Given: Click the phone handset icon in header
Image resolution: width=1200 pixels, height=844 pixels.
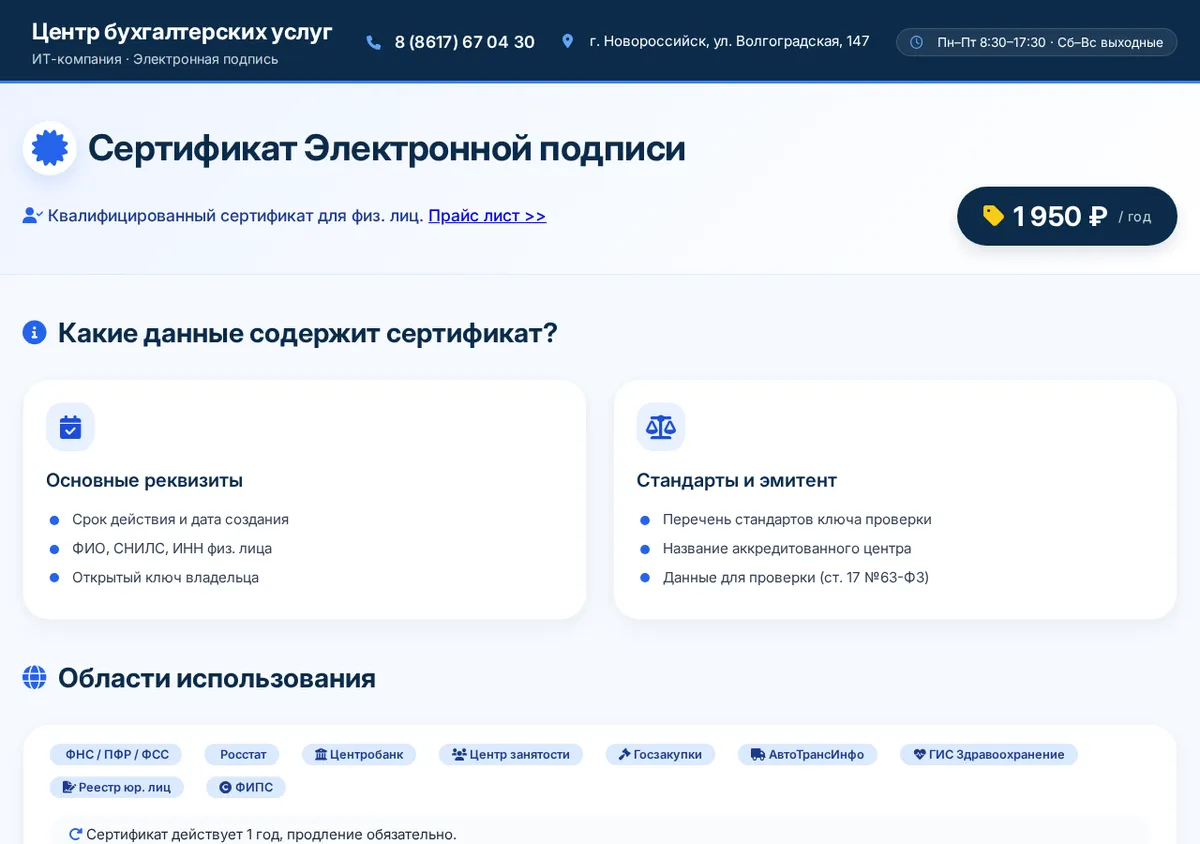Looking at the screenshot, I should click(374, 42).
